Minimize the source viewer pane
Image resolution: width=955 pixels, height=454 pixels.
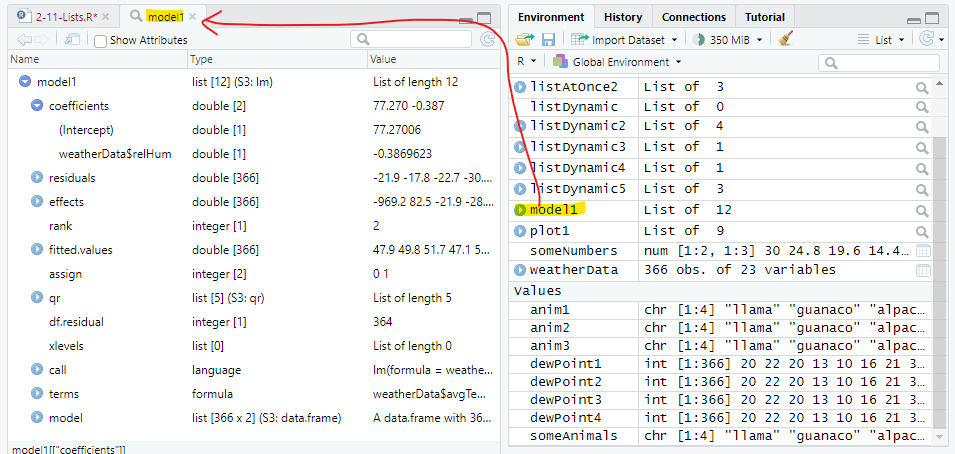point(466,19)
